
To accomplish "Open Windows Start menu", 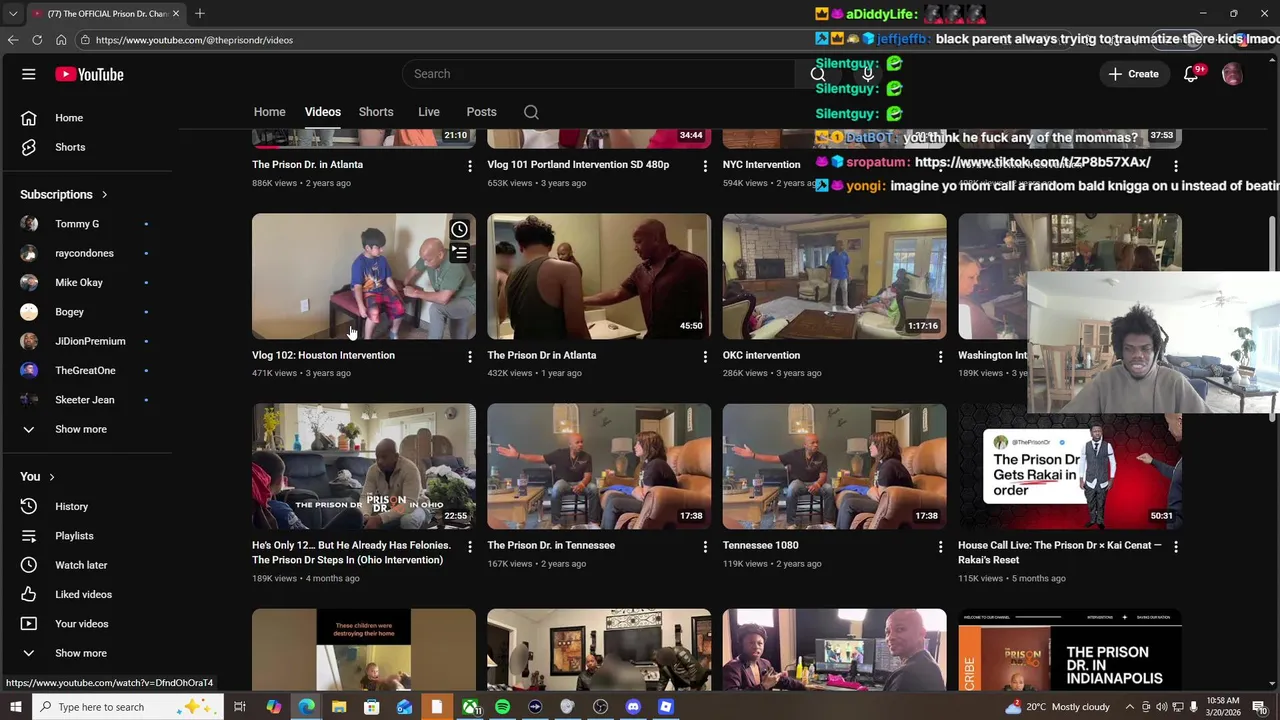I will [16, 707].
